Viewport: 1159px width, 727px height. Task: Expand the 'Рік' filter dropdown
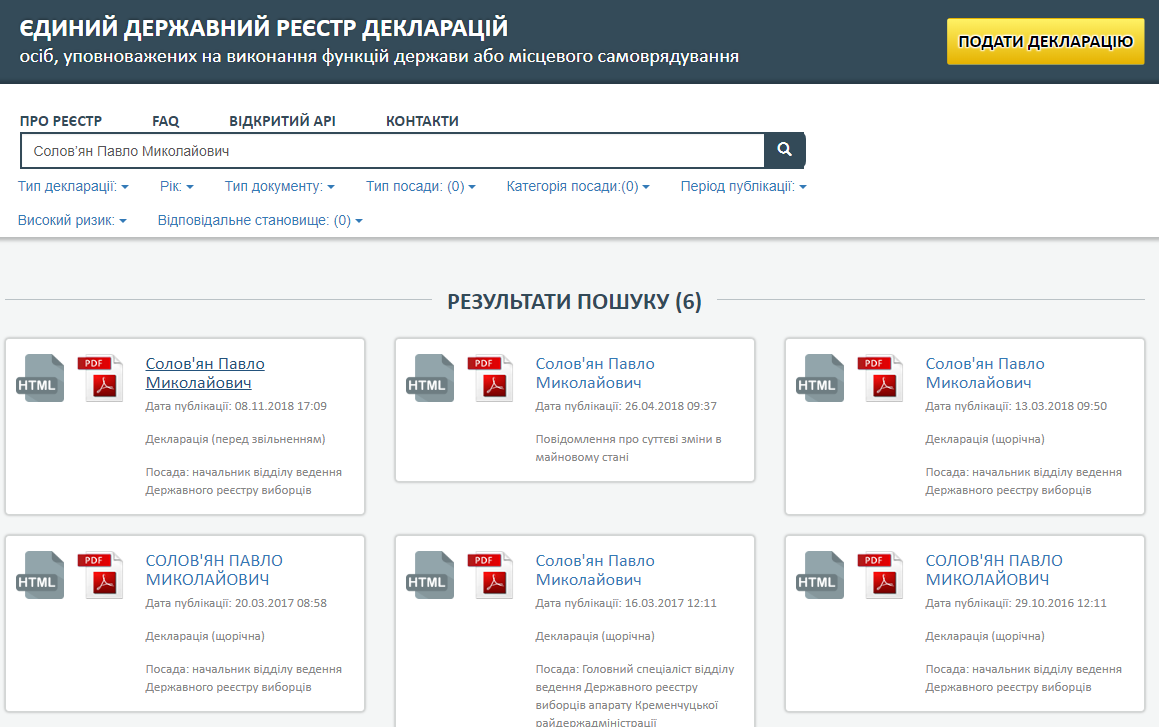click(x=176, y=186)
